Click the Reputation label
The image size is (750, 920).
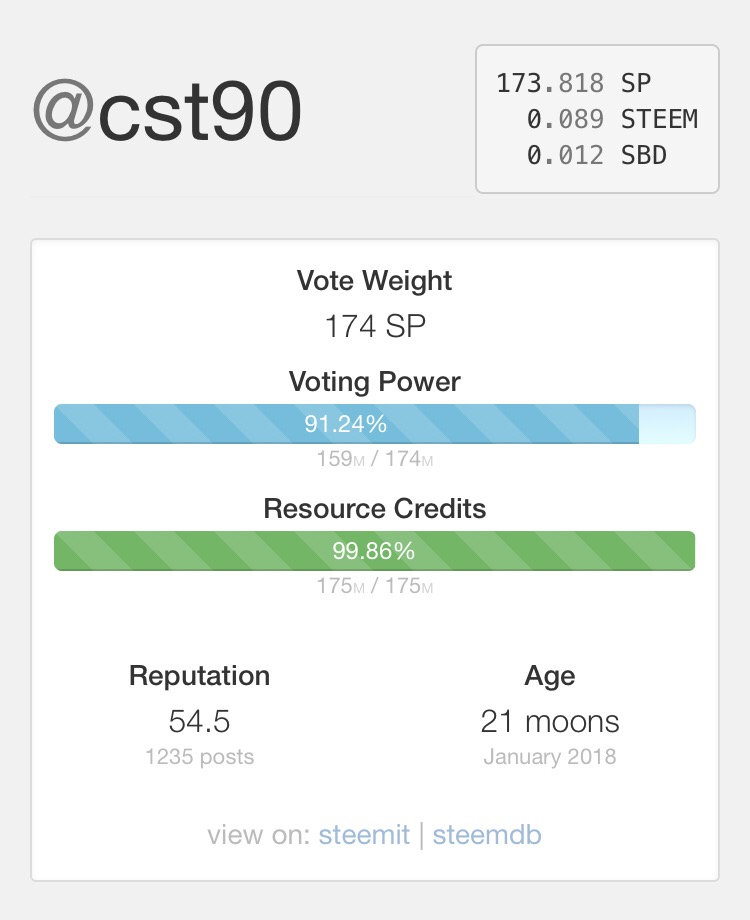[x=199, y=675]
